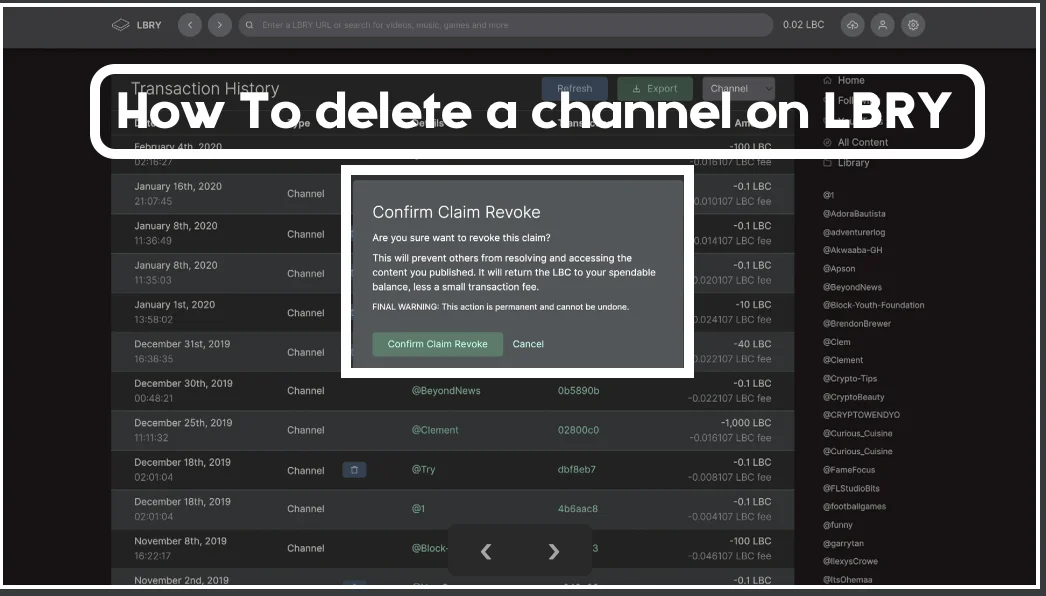Select the -1,000 LBC amount
1046x596 pixels.
tap(746, 423)
